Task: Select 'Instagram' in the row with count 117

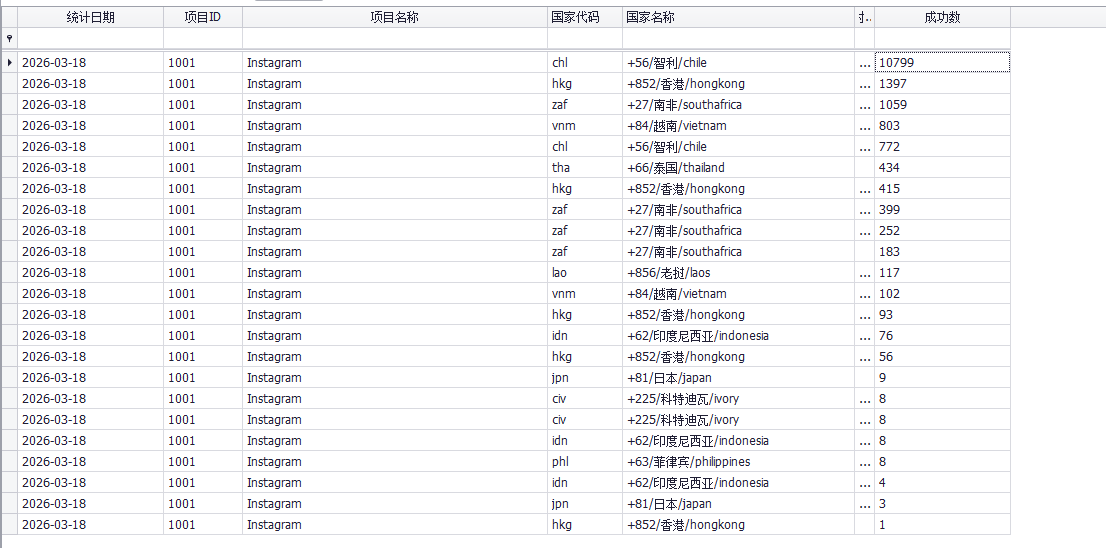Action: (x=395, y=273)
